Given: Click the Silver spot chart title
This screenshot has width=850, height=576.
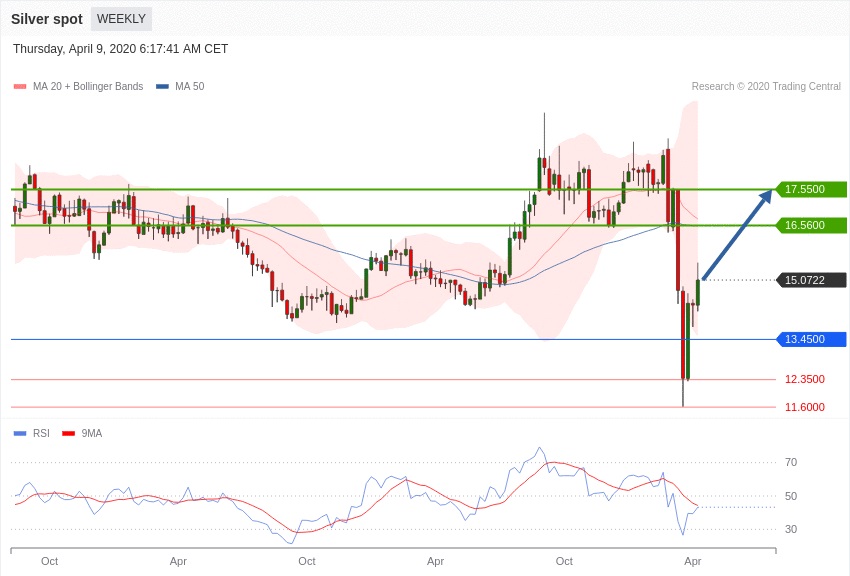Looking at the screenshot, I should tap(47, 19).
